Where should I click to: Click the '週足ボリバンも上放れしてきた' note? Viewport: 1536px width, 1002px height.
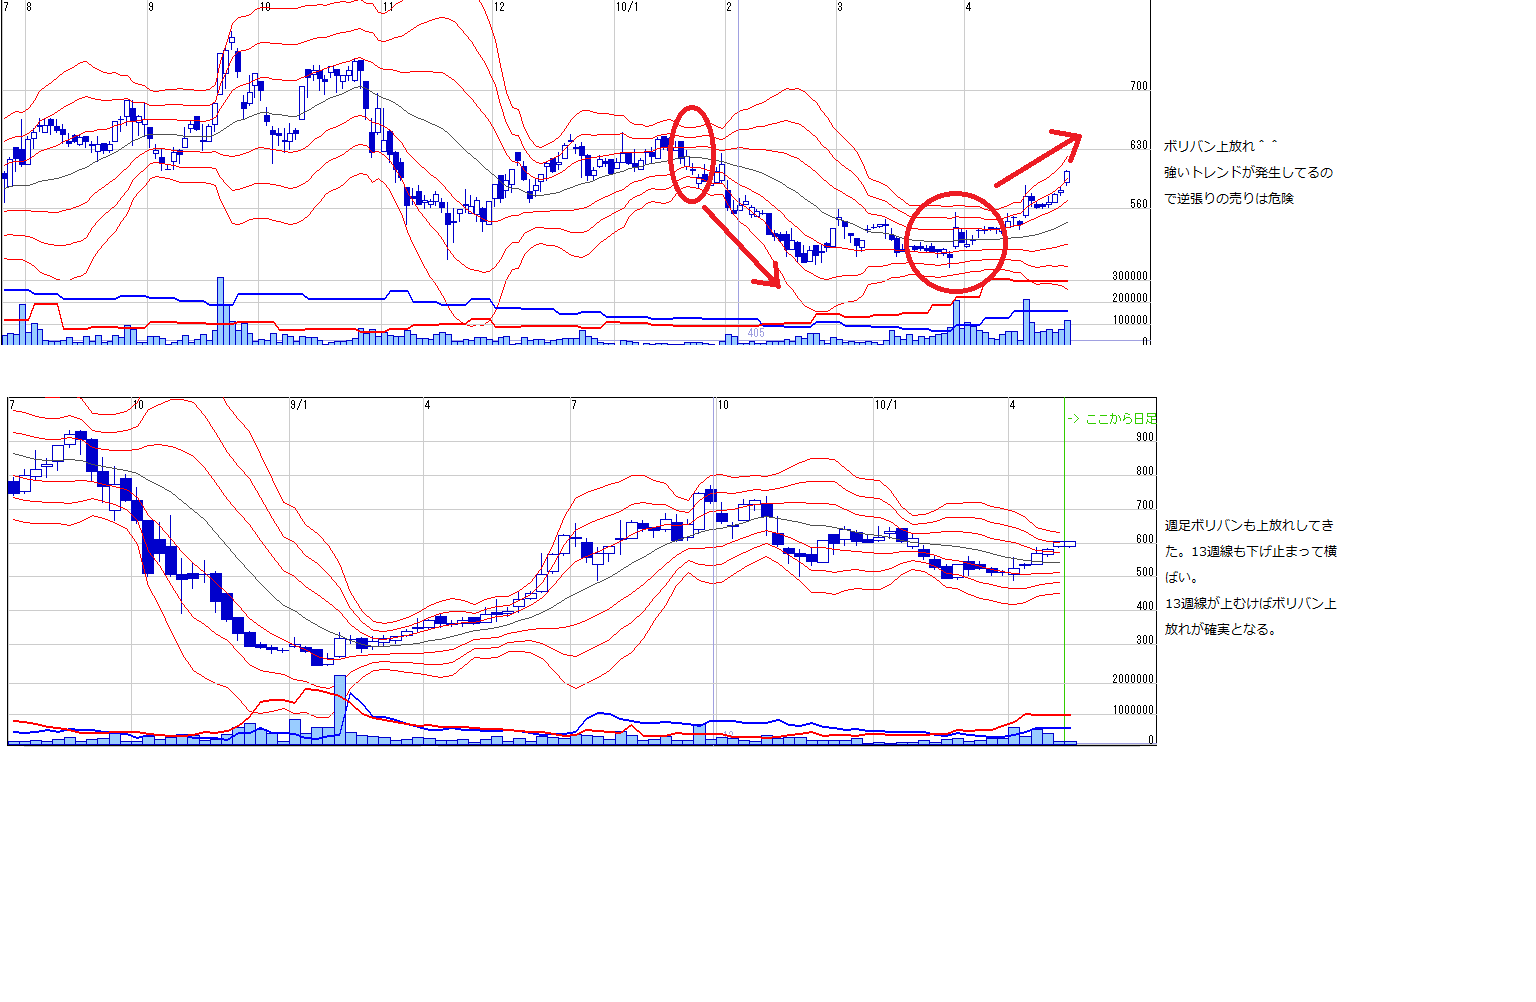point(1249,525)
